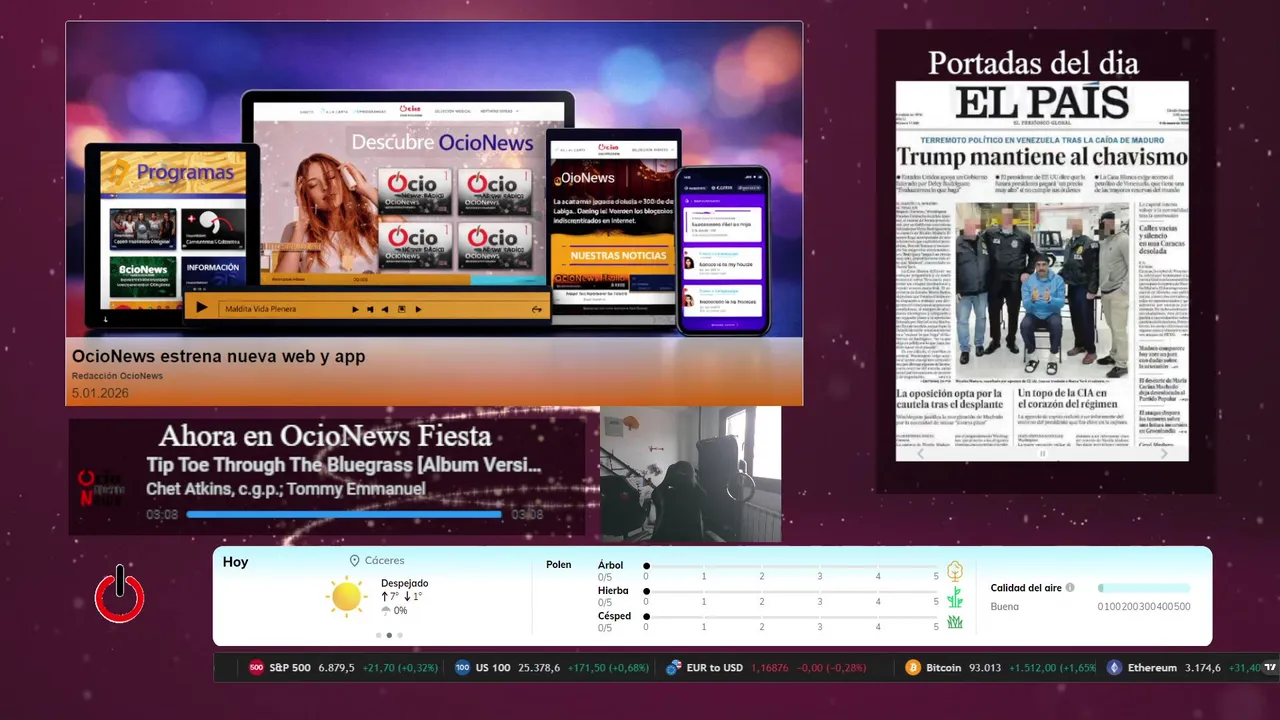Click the tree pollen icon for Árbol
This screenshot has width=1280, height=720.
pos(955,571)
